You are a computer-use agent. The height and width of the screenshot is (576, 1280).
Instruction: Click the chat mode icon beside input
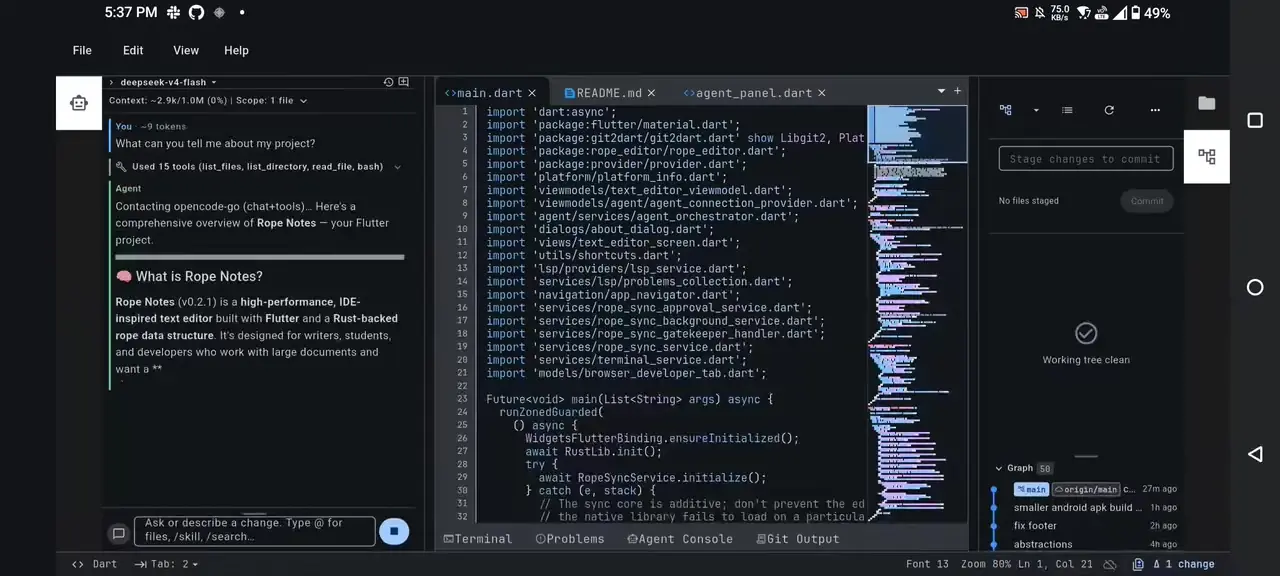click(118, 533)
